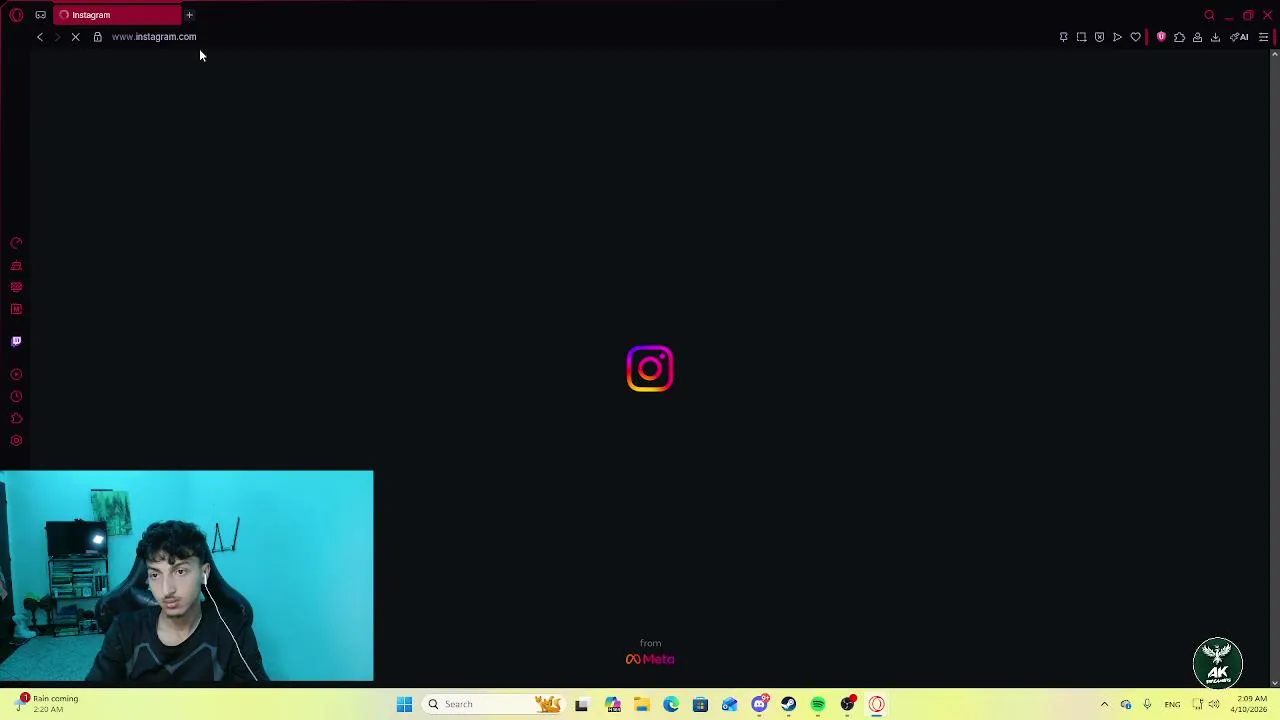
Task: Stop loading the page
Action: click(75, 37)
